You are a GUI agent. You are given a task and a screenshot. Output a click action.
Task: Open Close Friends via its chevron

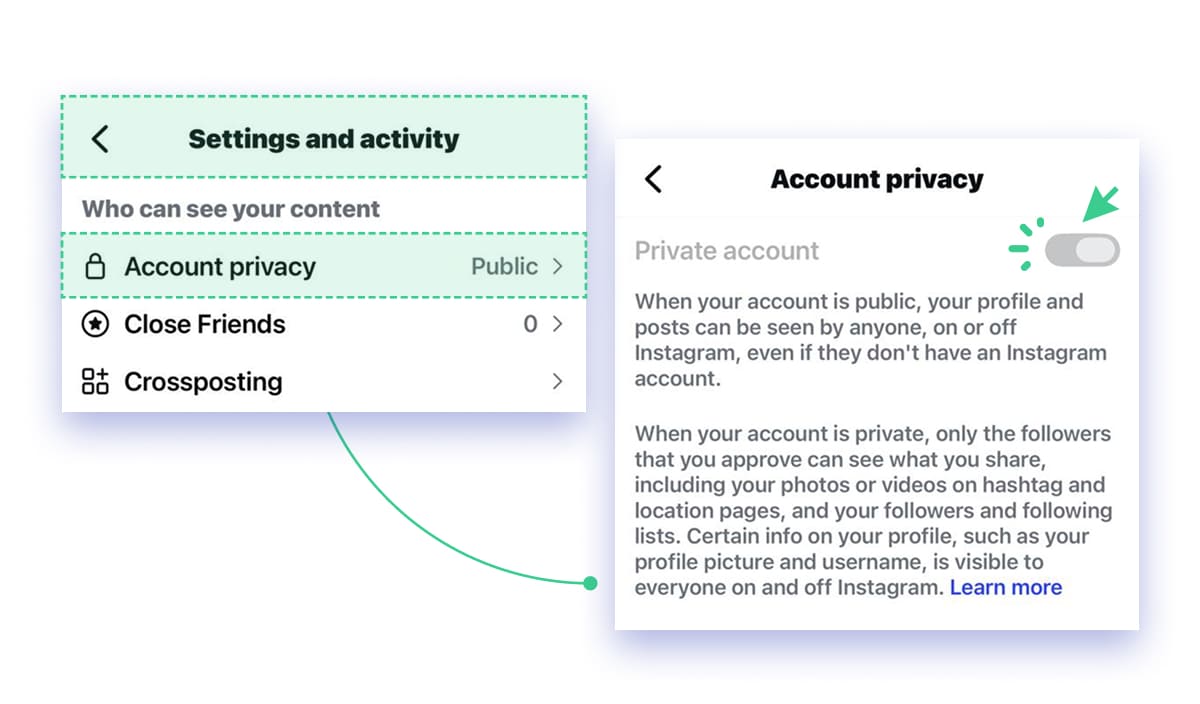coord(557,324)
